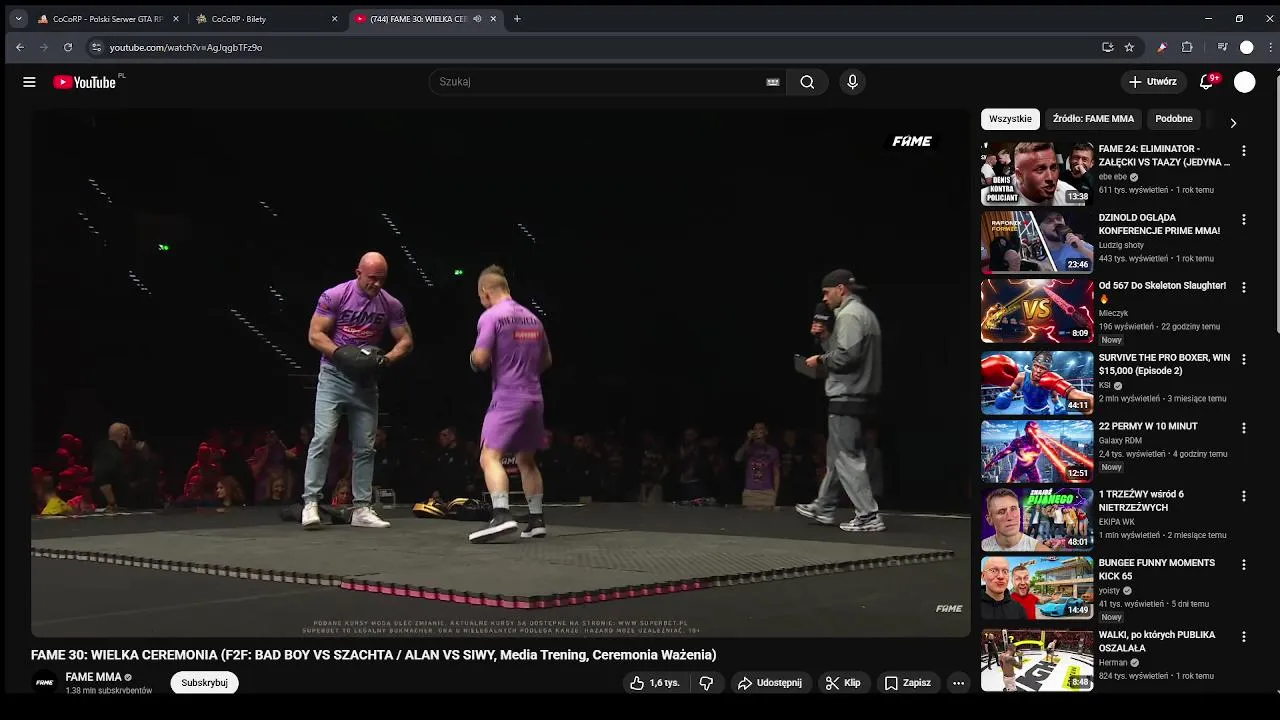
Task: Share the video with Udostępnij
Action: (x=769, y=683)
